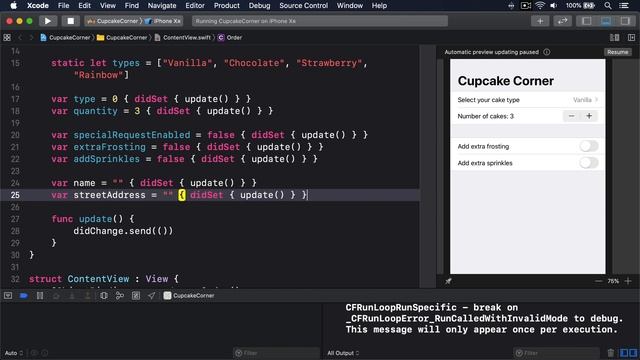The image size is (640, 360).
Task: Toggle the debug area panel button
Action: click(x=606, y=21)
